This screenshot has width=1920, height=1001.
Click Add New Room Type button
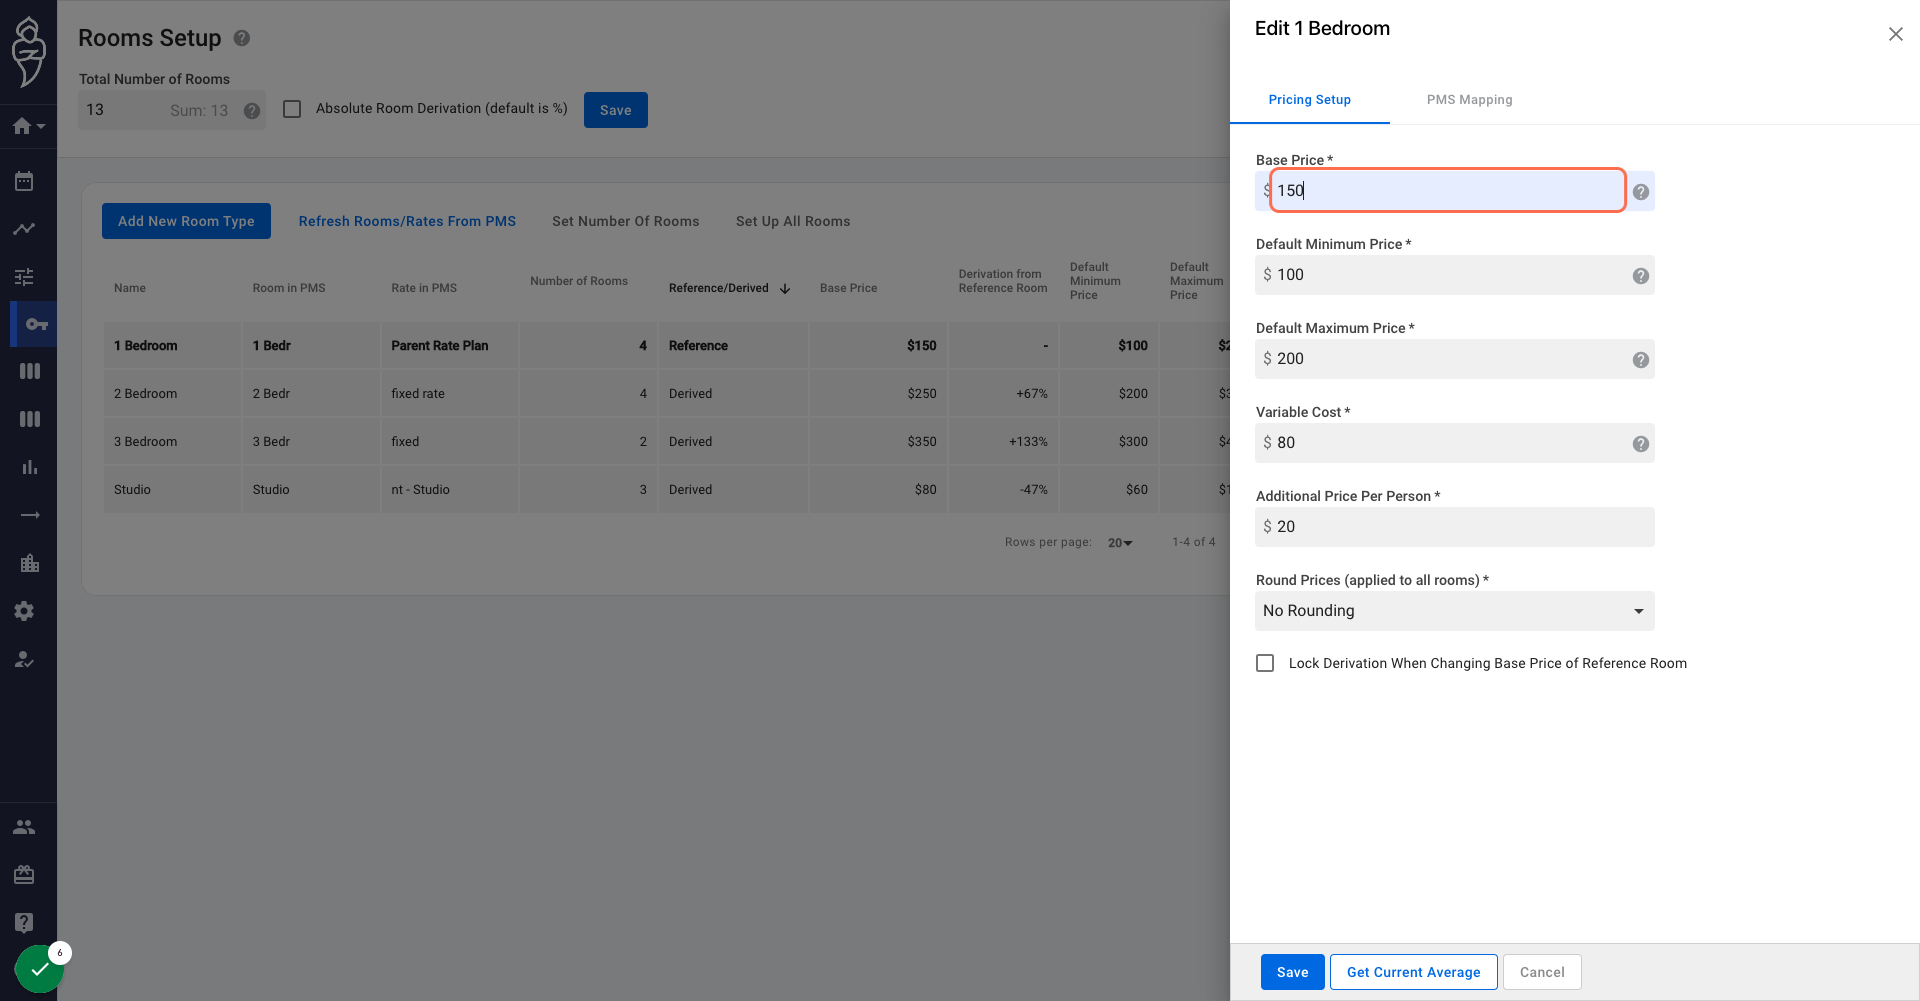(186, 221)
